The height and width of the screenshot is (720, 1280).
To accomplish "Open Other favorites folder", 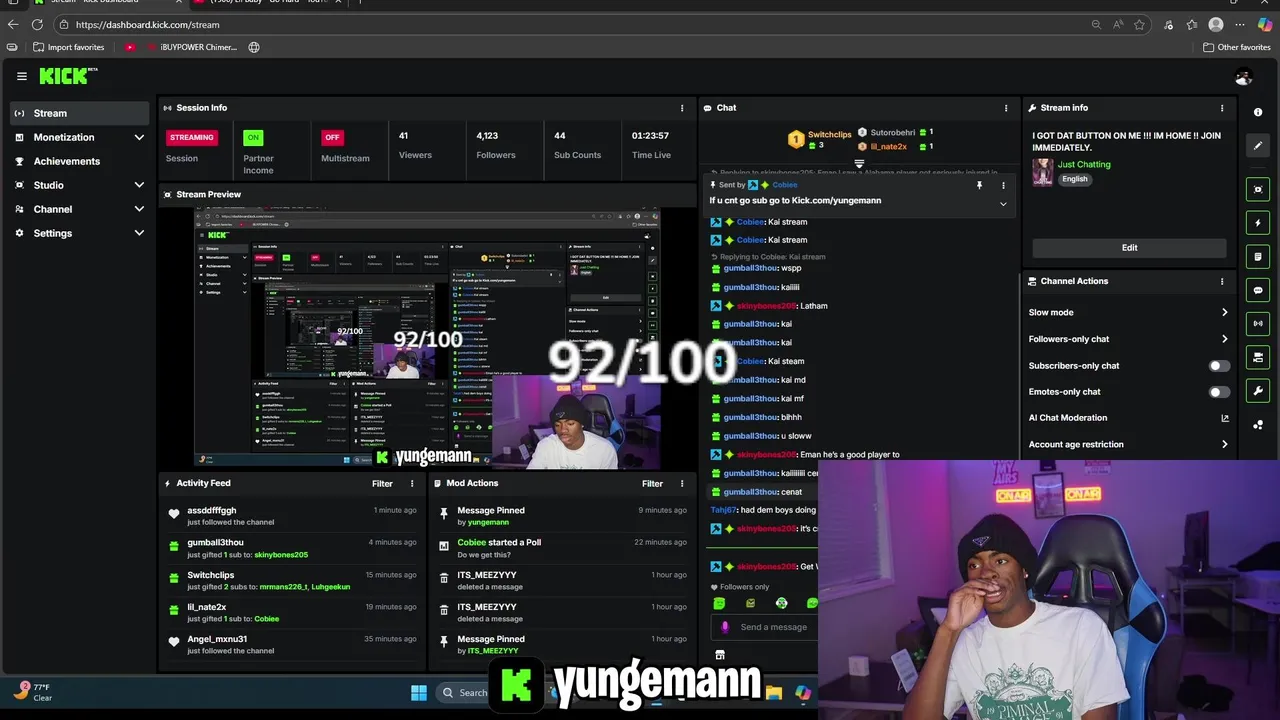I will (1236, 47).
